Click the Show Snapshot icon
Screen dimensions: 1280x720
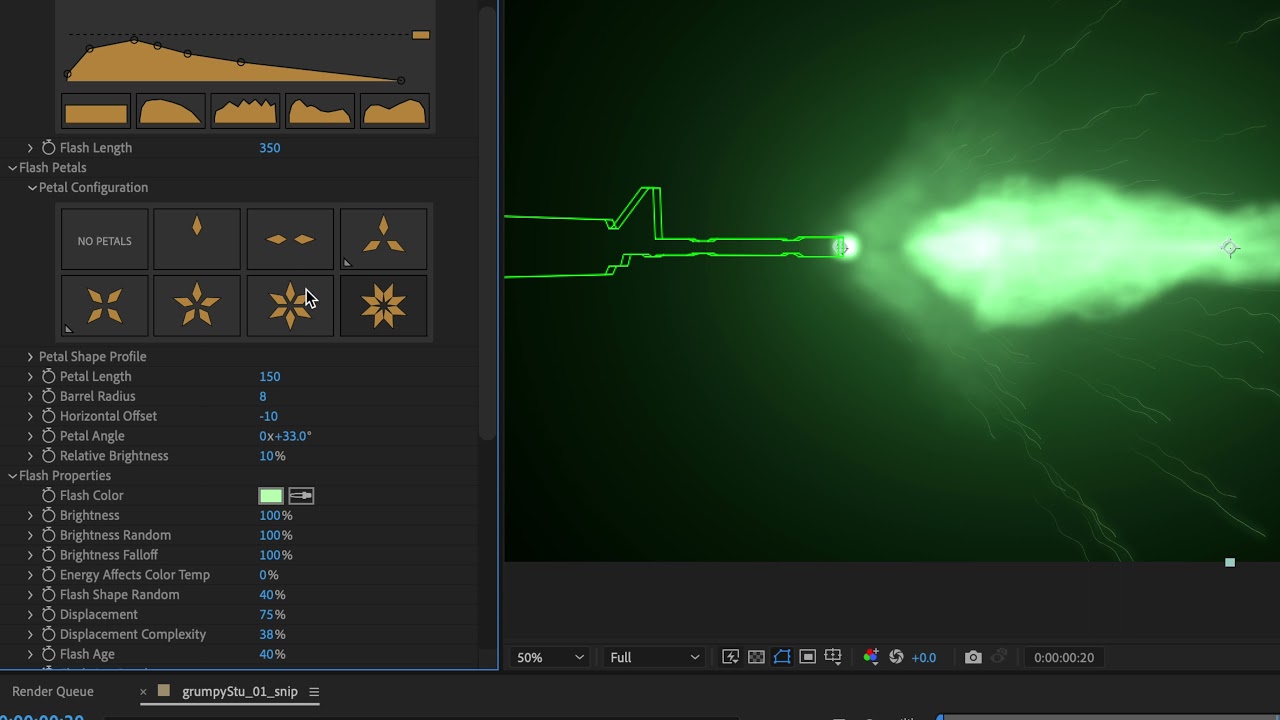[999, 657]
